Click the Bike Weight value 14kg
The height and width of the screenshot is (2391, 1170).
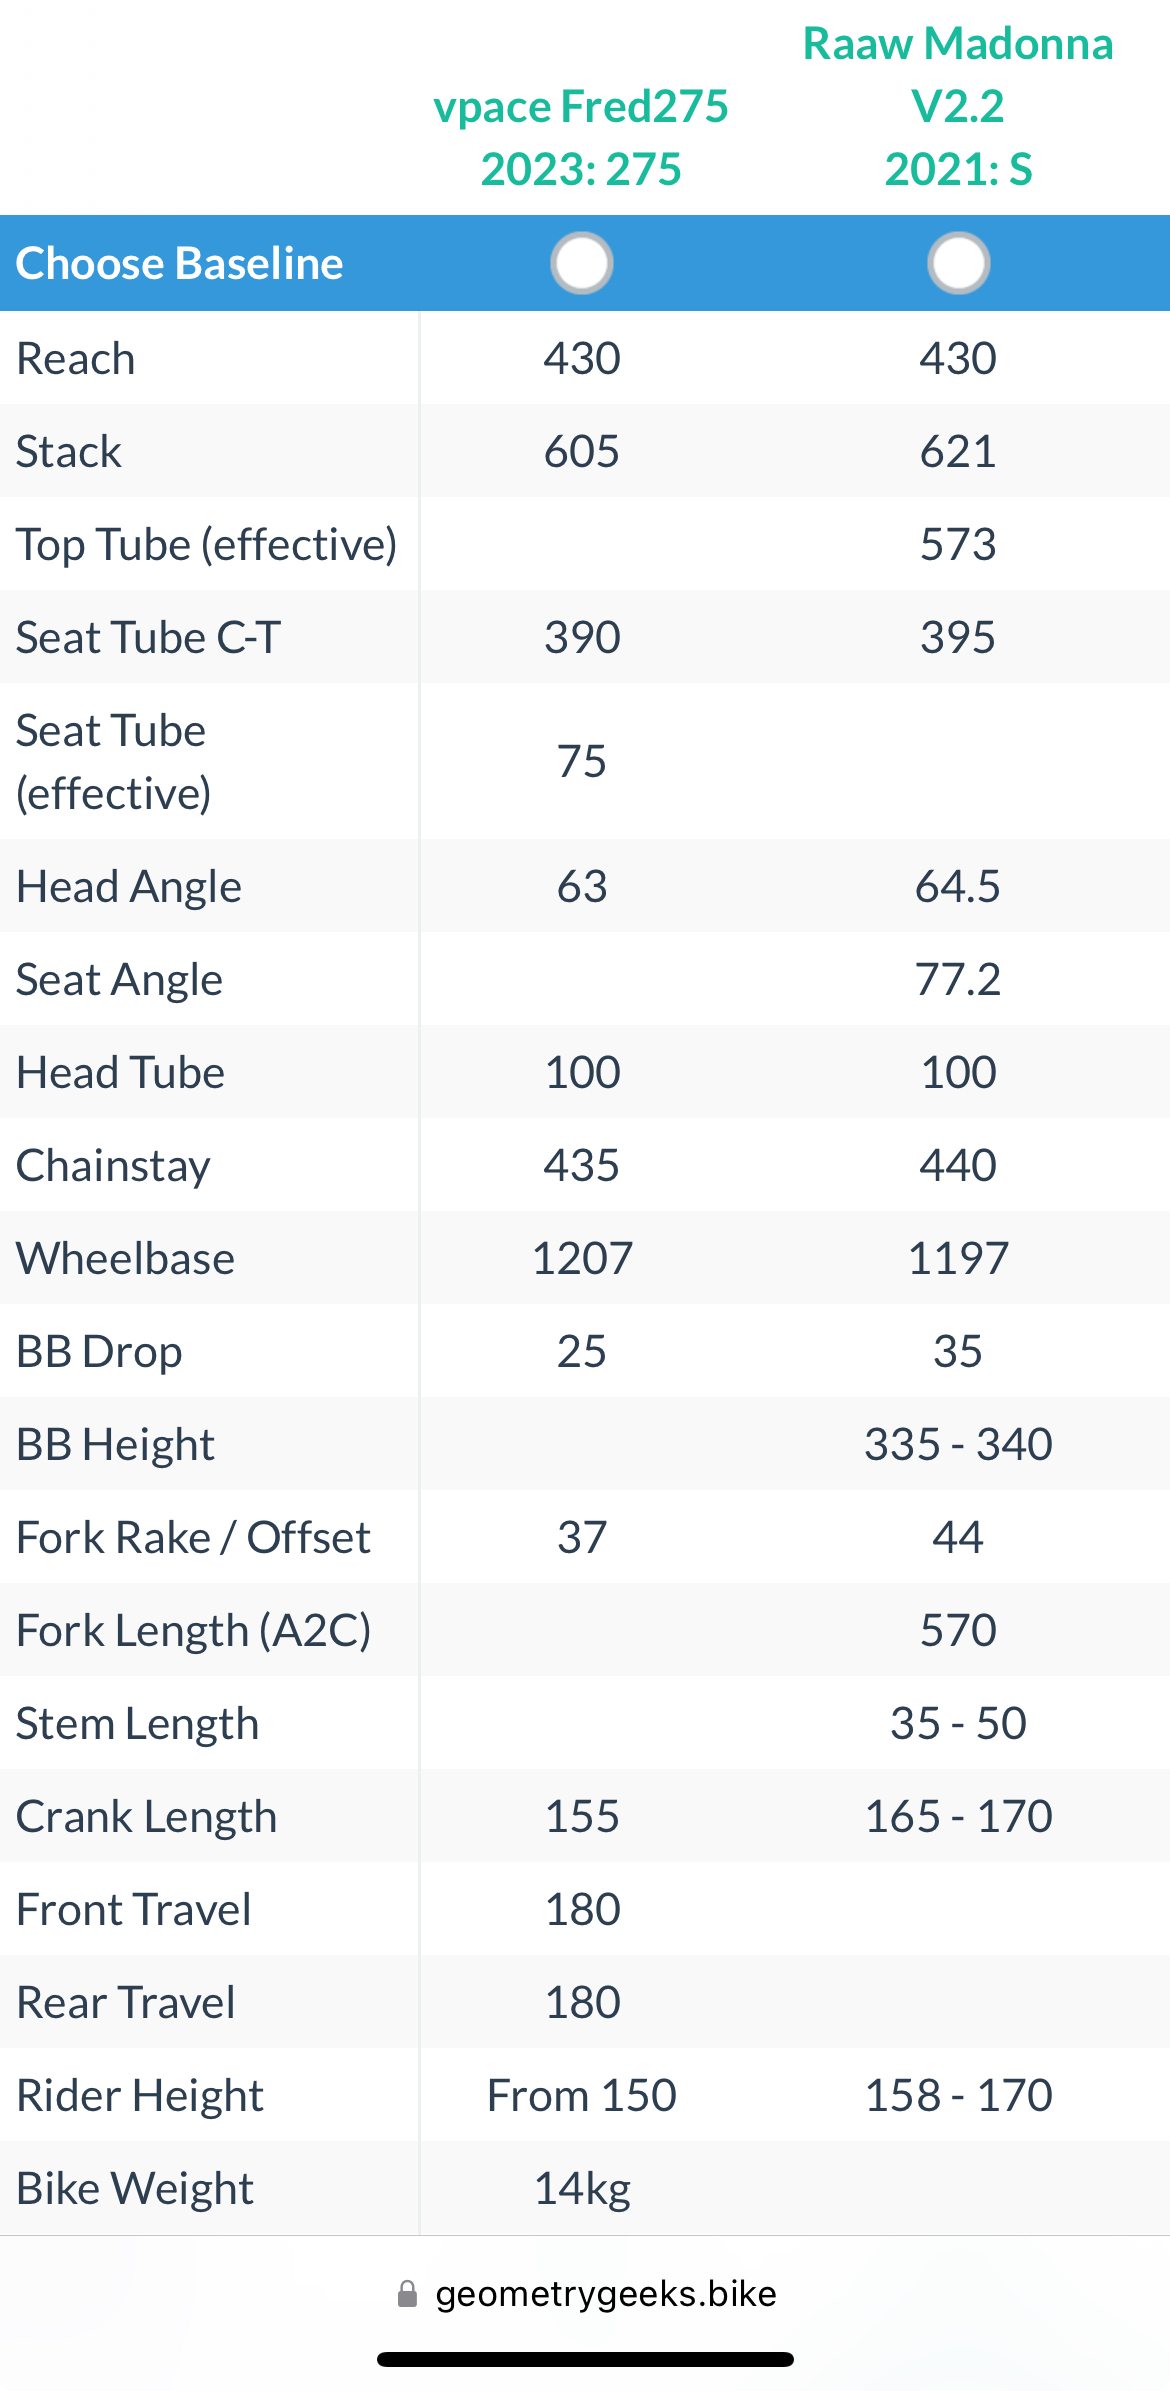coord(582,2188)
